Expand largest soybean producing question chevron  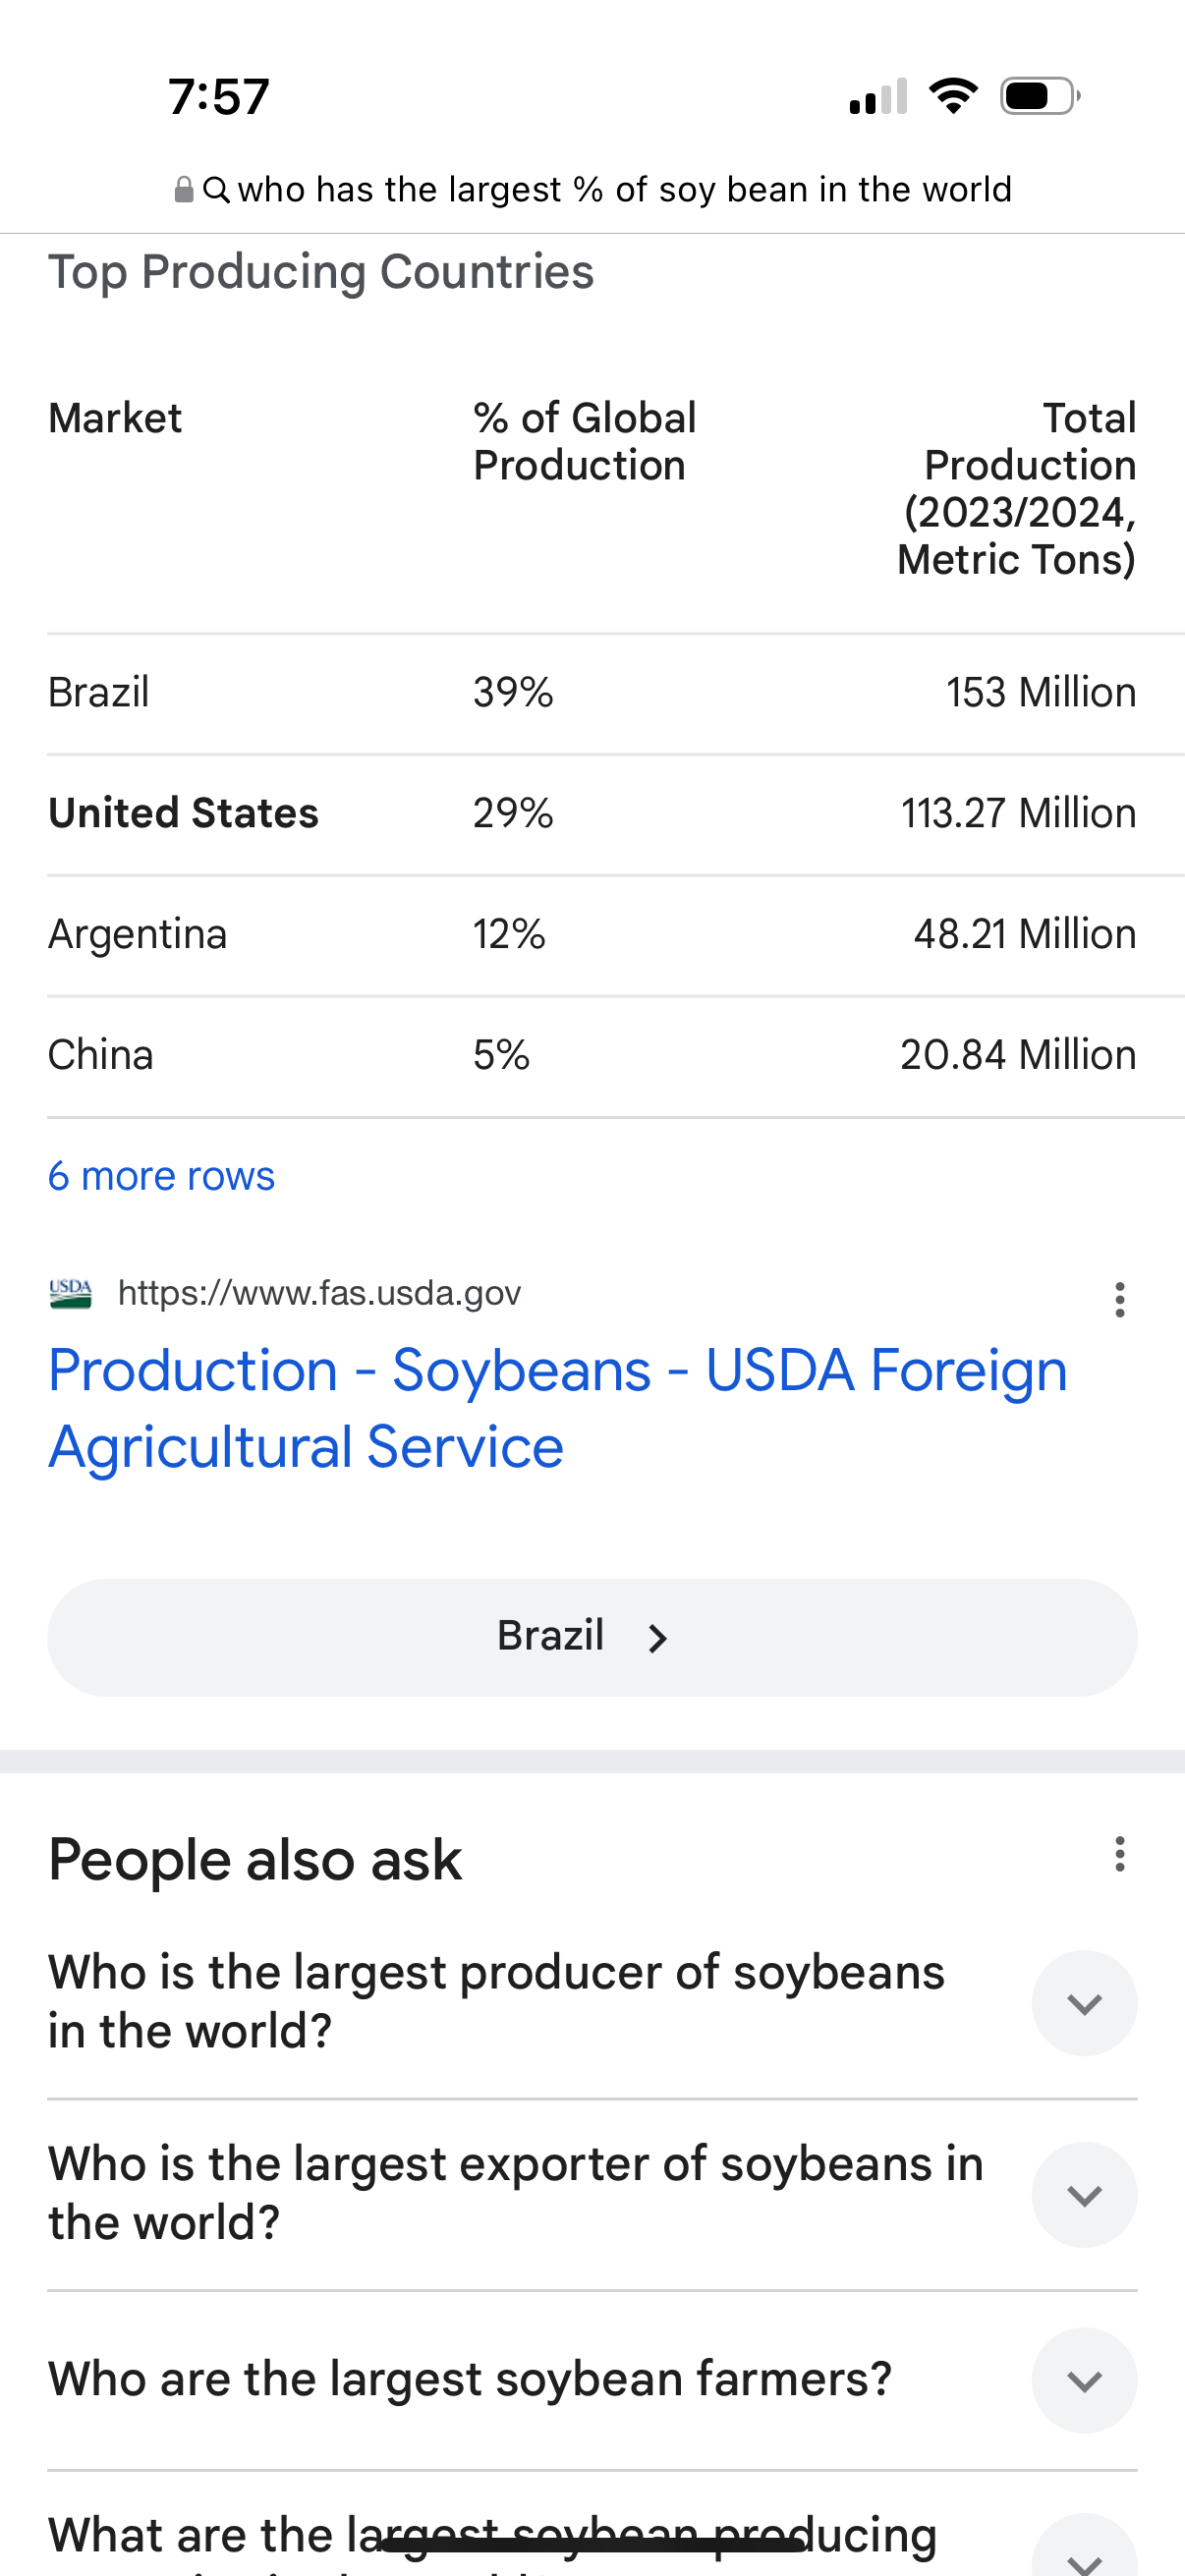coord(1084,2555)
